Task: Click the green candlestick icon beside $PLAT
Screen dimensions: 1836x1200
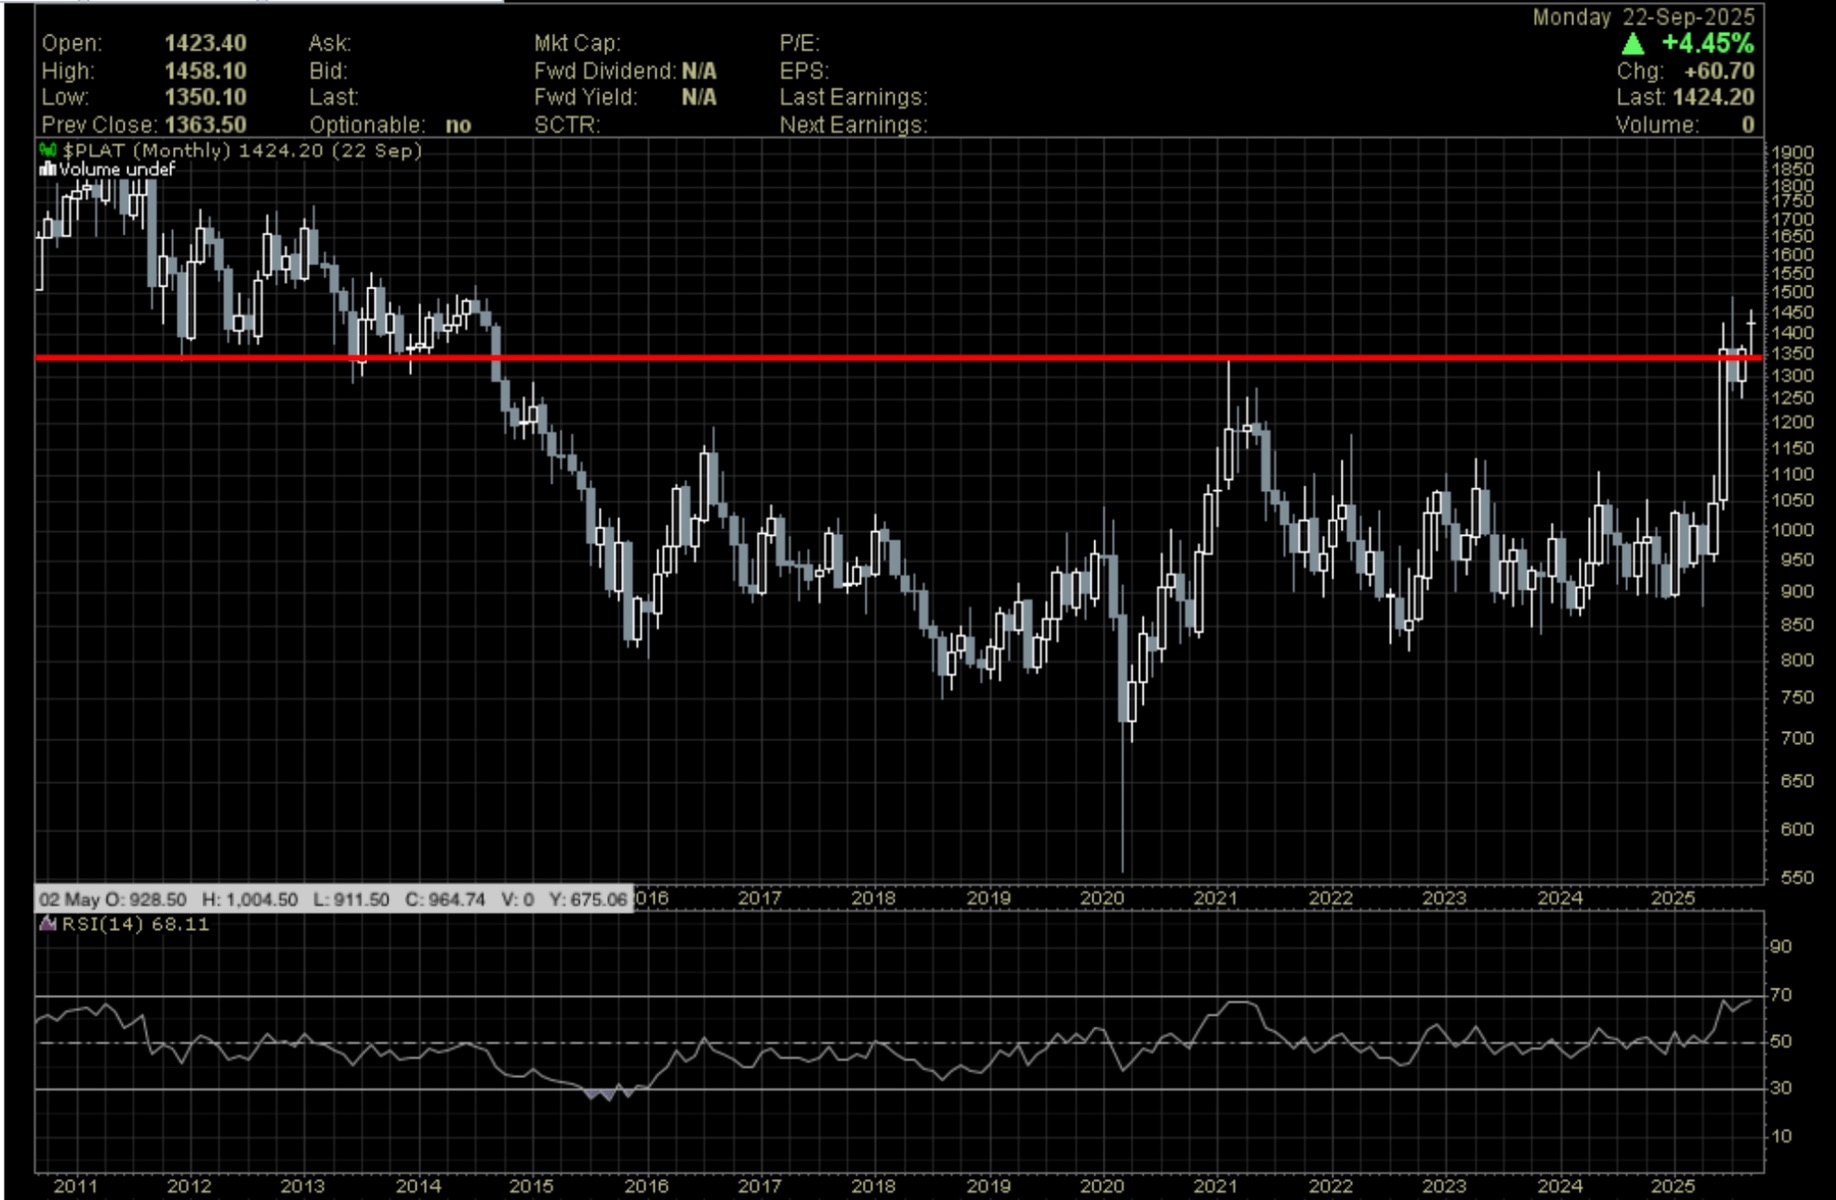Action: pos(48,150)
